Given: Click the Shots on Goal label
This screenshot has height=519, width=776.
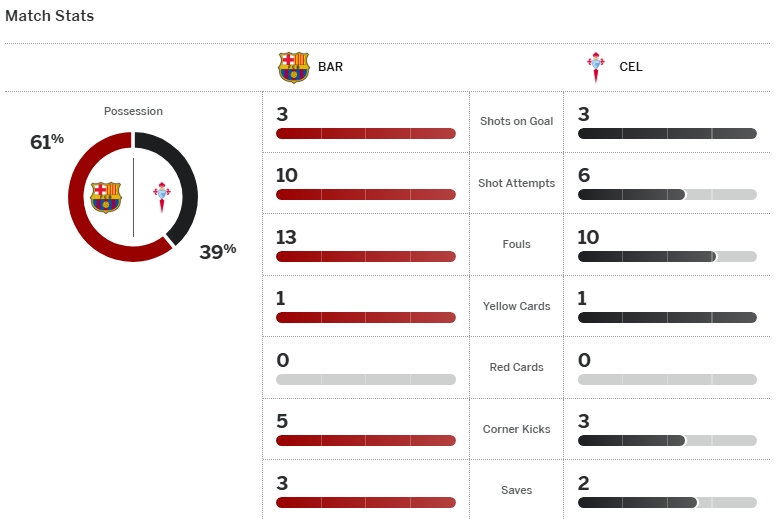Looking at the screenshot, I should pos(516,121).
